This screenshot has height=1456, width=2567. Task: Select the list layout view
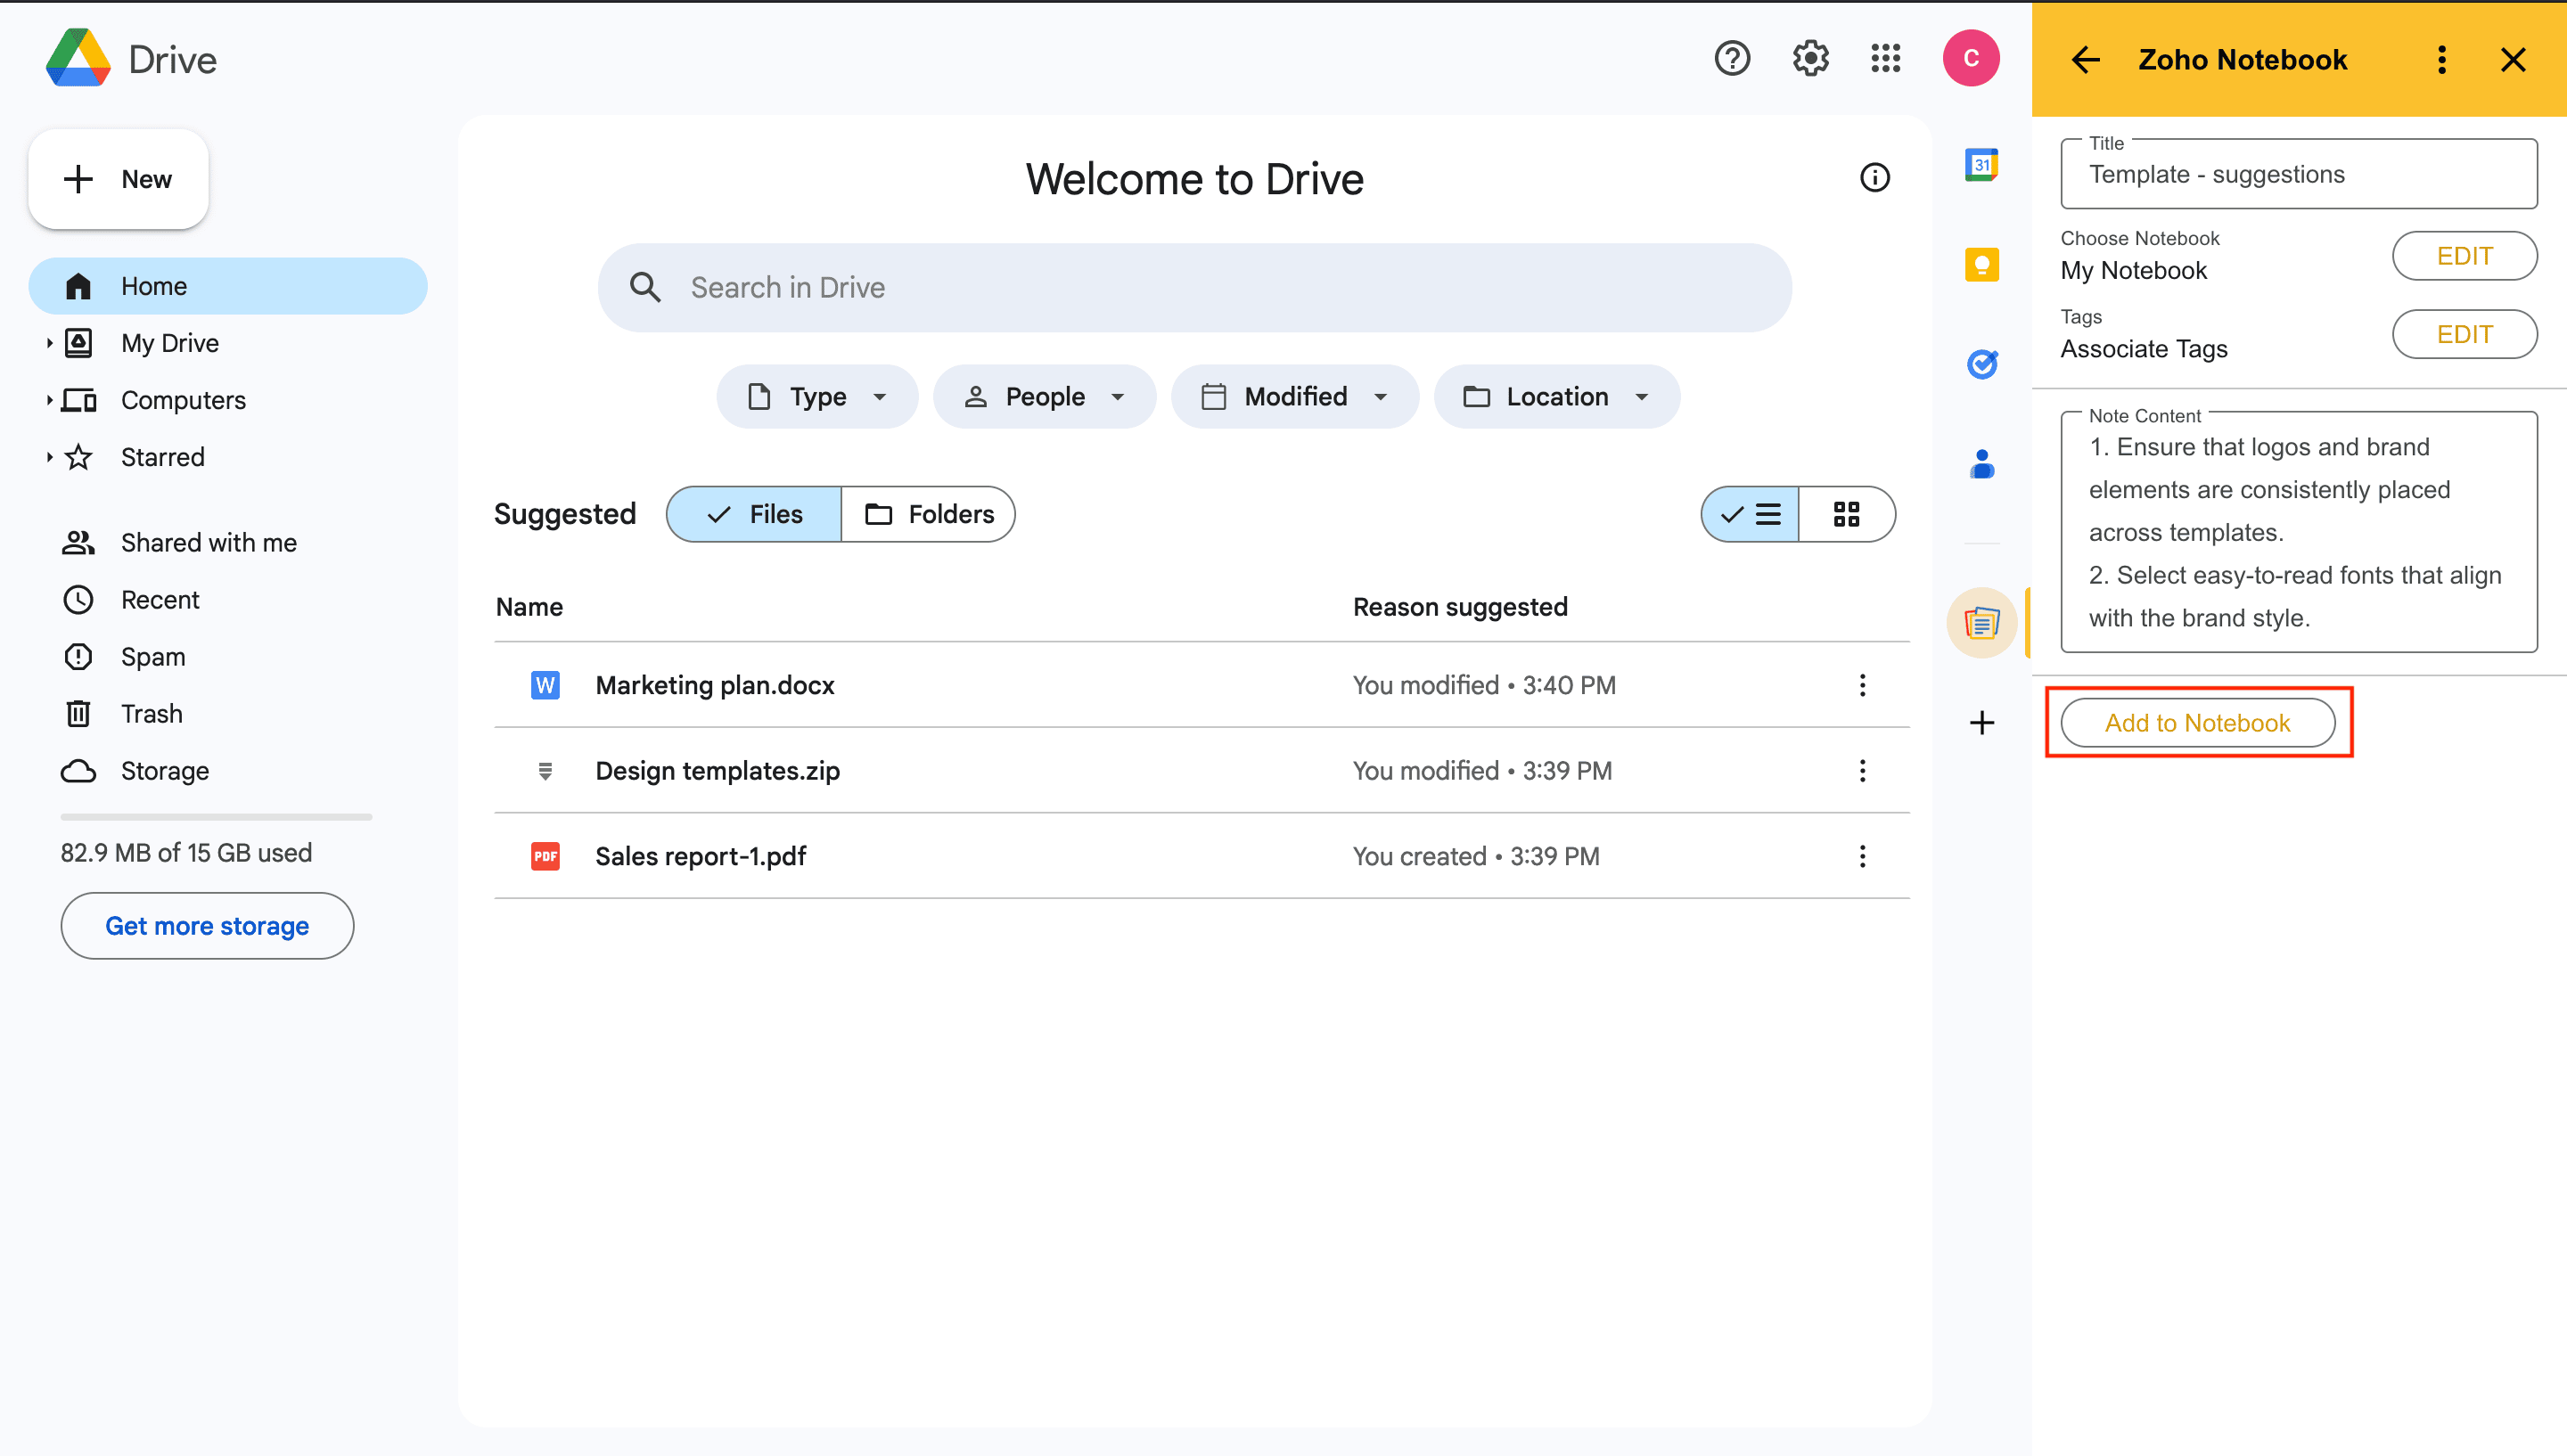[1751, 514]
